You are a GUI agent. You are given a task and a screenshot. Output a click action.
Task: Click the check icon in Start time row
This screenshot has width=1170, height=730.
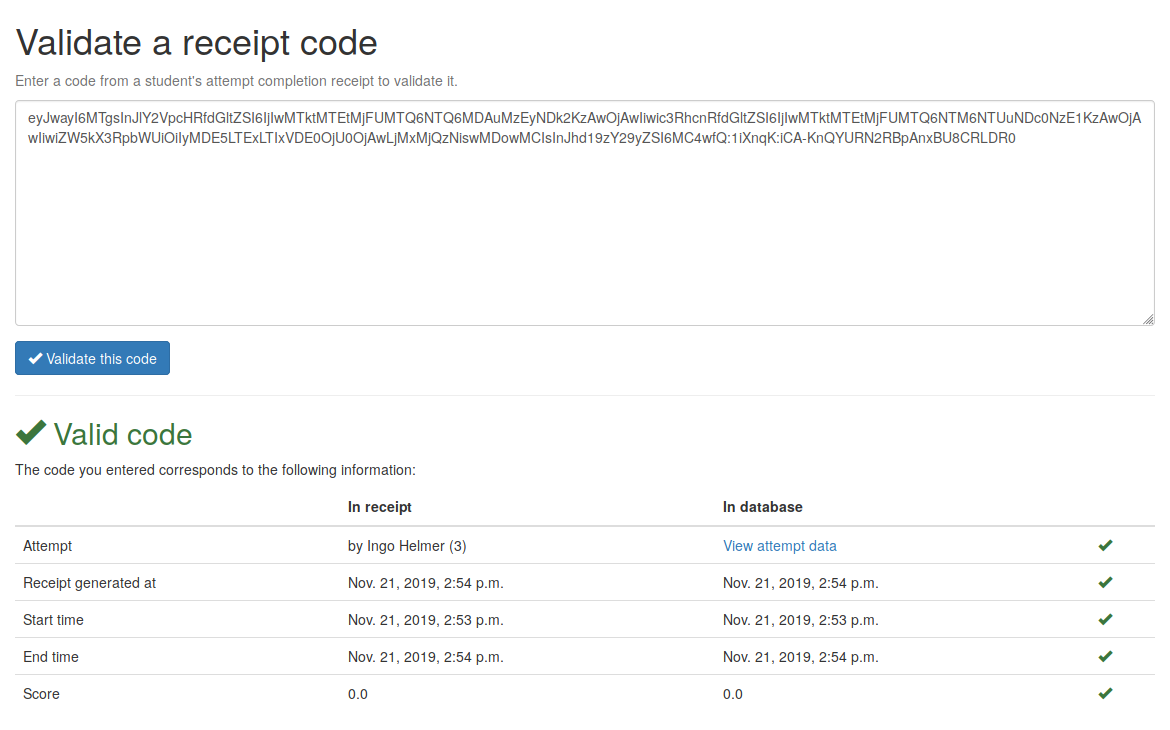pos(1106,620)
